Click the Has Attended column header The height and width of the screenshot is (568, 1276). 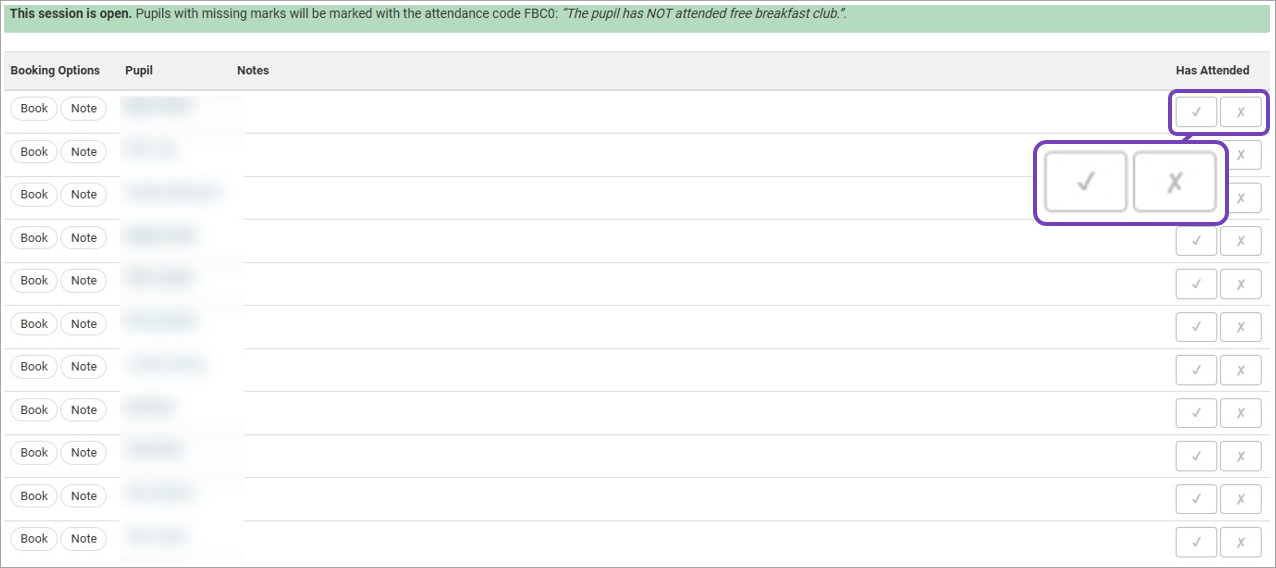click(x=1212, y=71)
